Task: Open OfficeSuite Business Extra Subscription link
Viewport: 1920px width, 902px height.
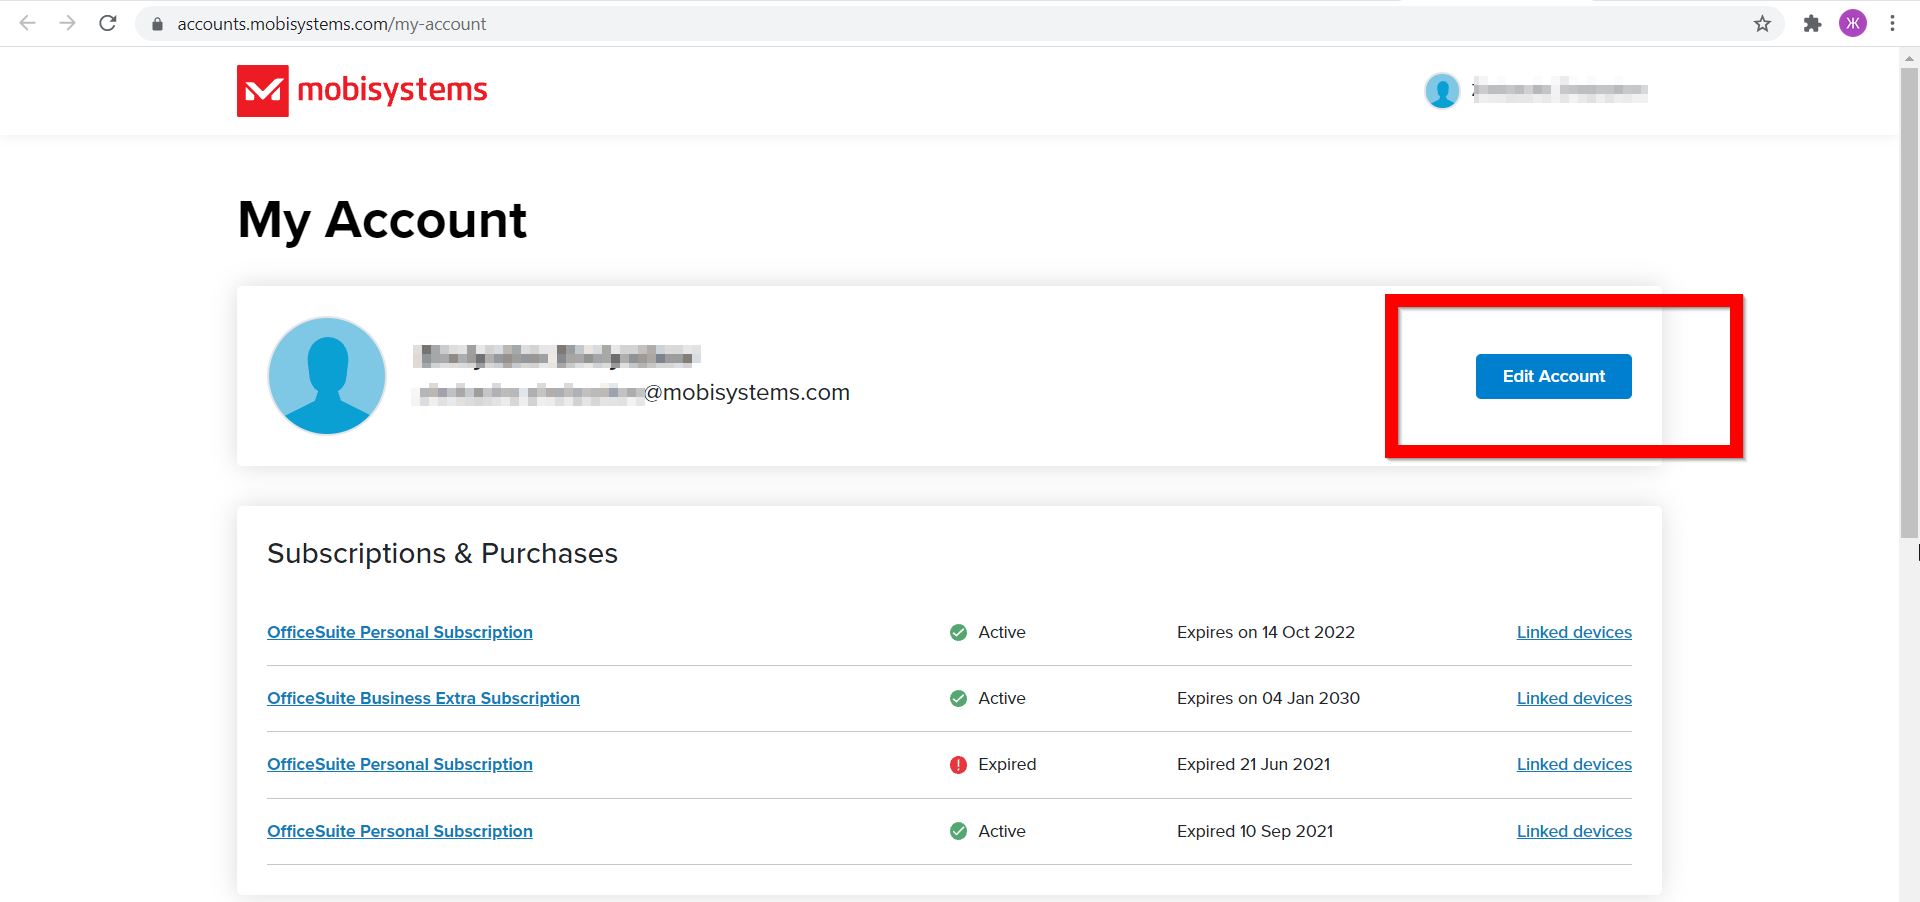Action: tap(423, 698)
